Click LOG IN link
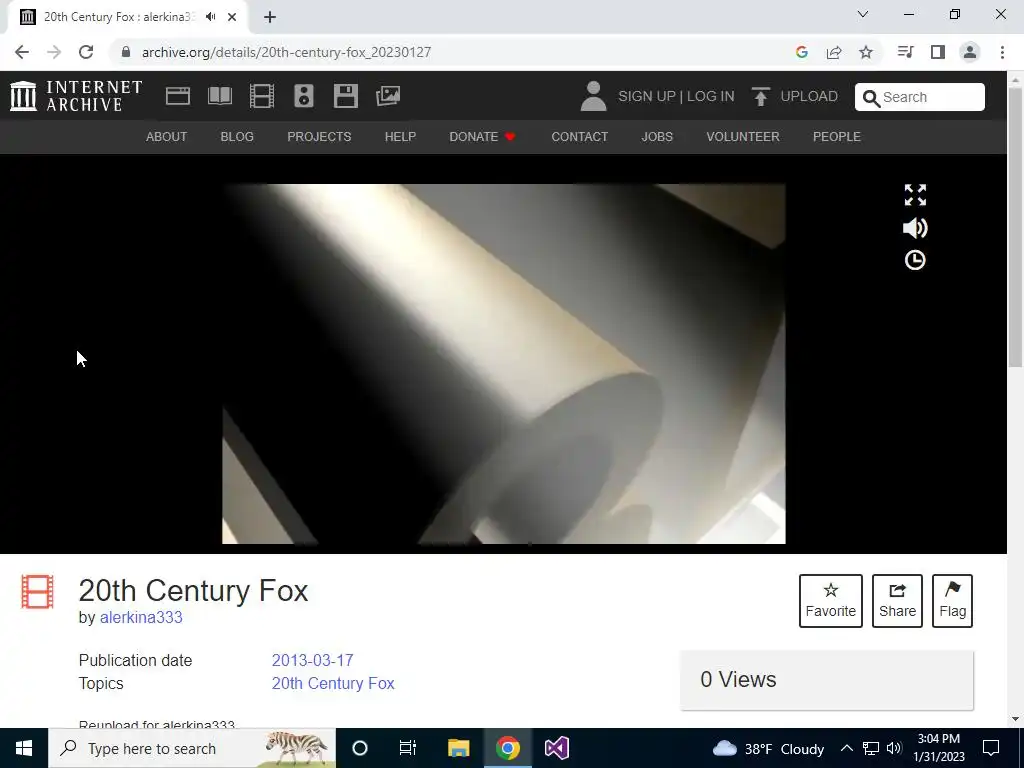Image resolution: width=1024 pixels, height=768 pixels. [711, 96]
